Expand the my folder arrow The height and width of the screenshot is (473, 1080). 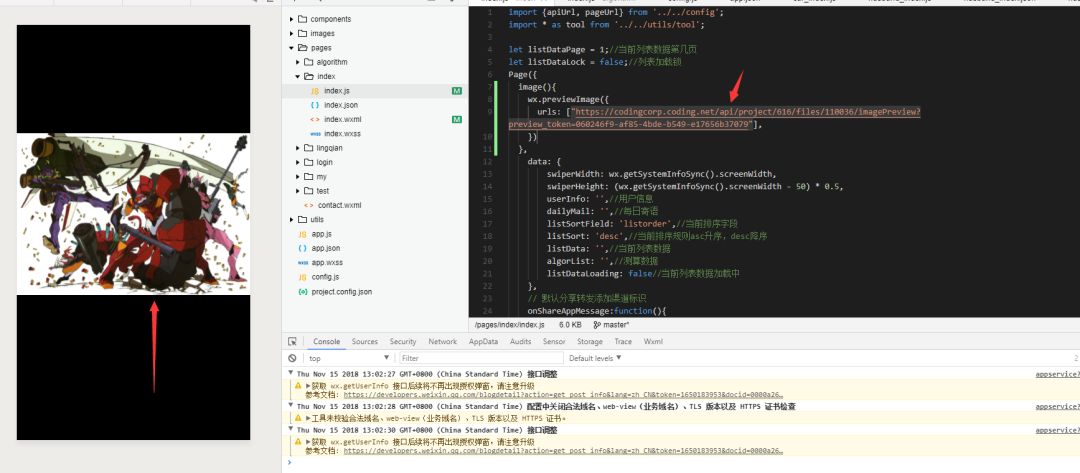tap(298, 177)
